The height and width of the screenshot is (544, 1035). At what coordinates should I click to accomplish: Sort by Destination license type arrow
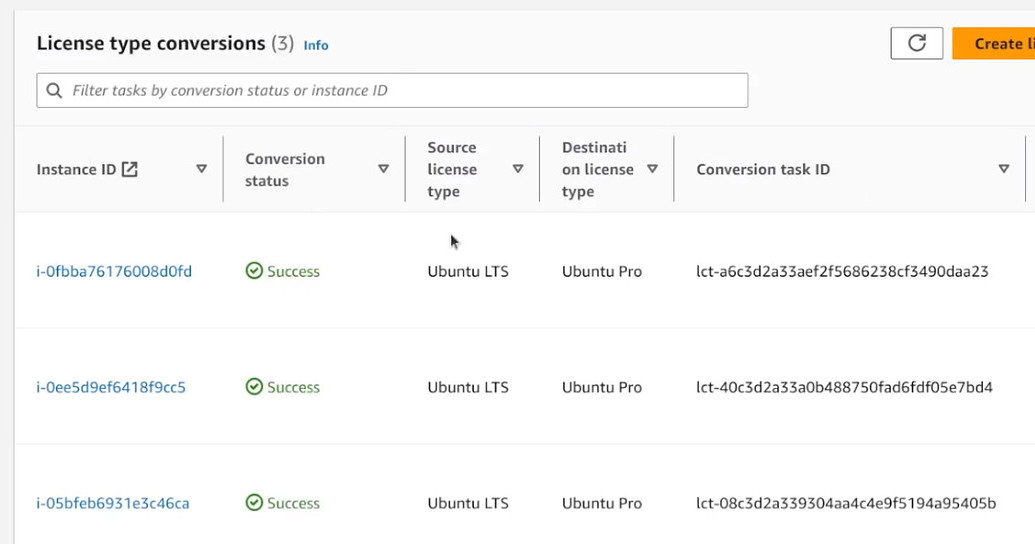click(652, 169)
